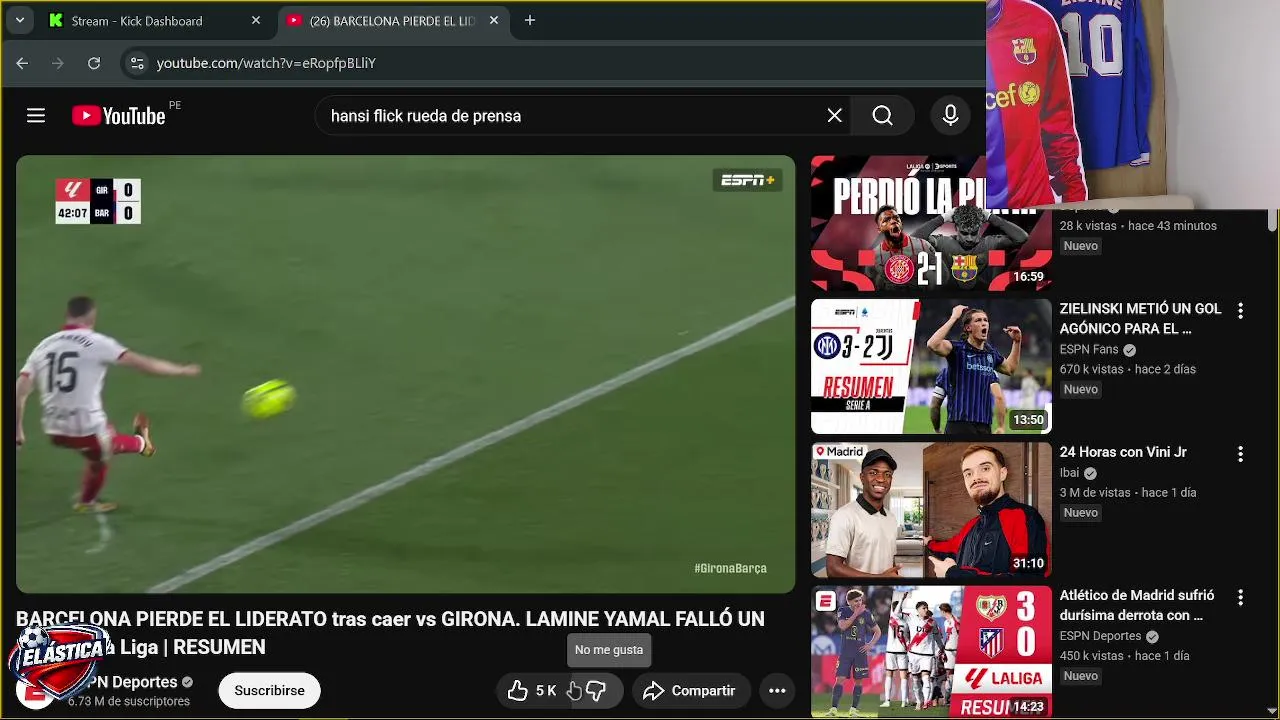
Task: Open 24 Horas con Vini Jr title
Action: point(1123,452)
